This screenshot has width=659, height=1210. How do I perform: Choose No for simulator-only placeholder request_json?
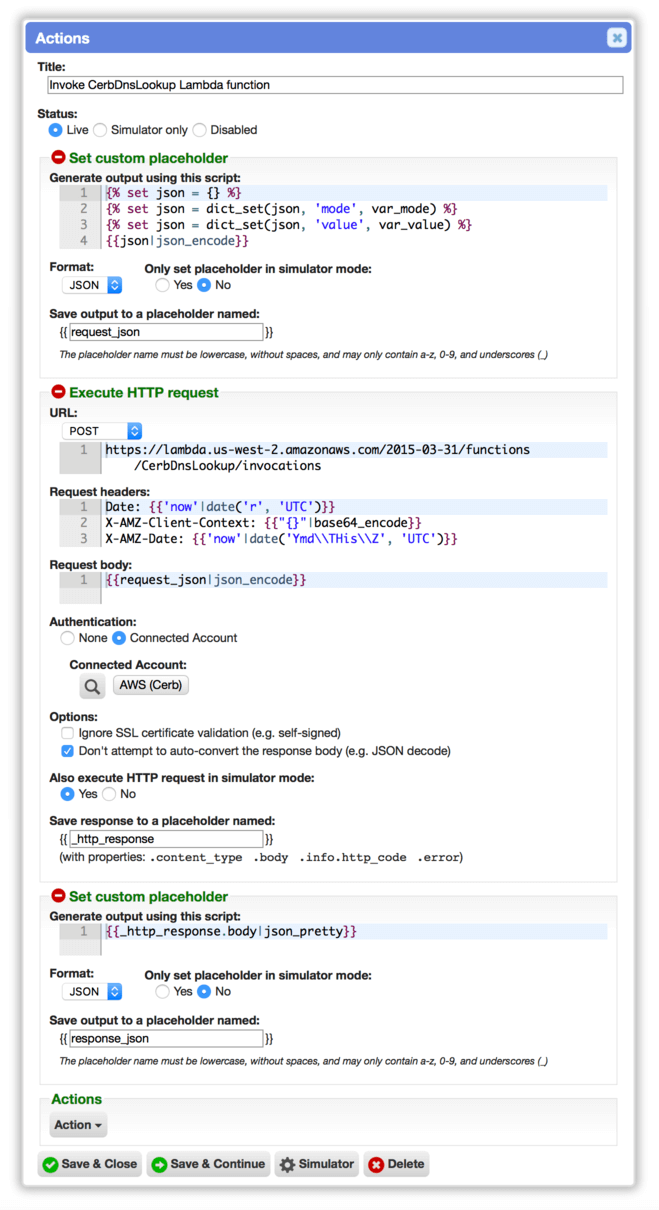pyautogui.click(x=204, y=285)
